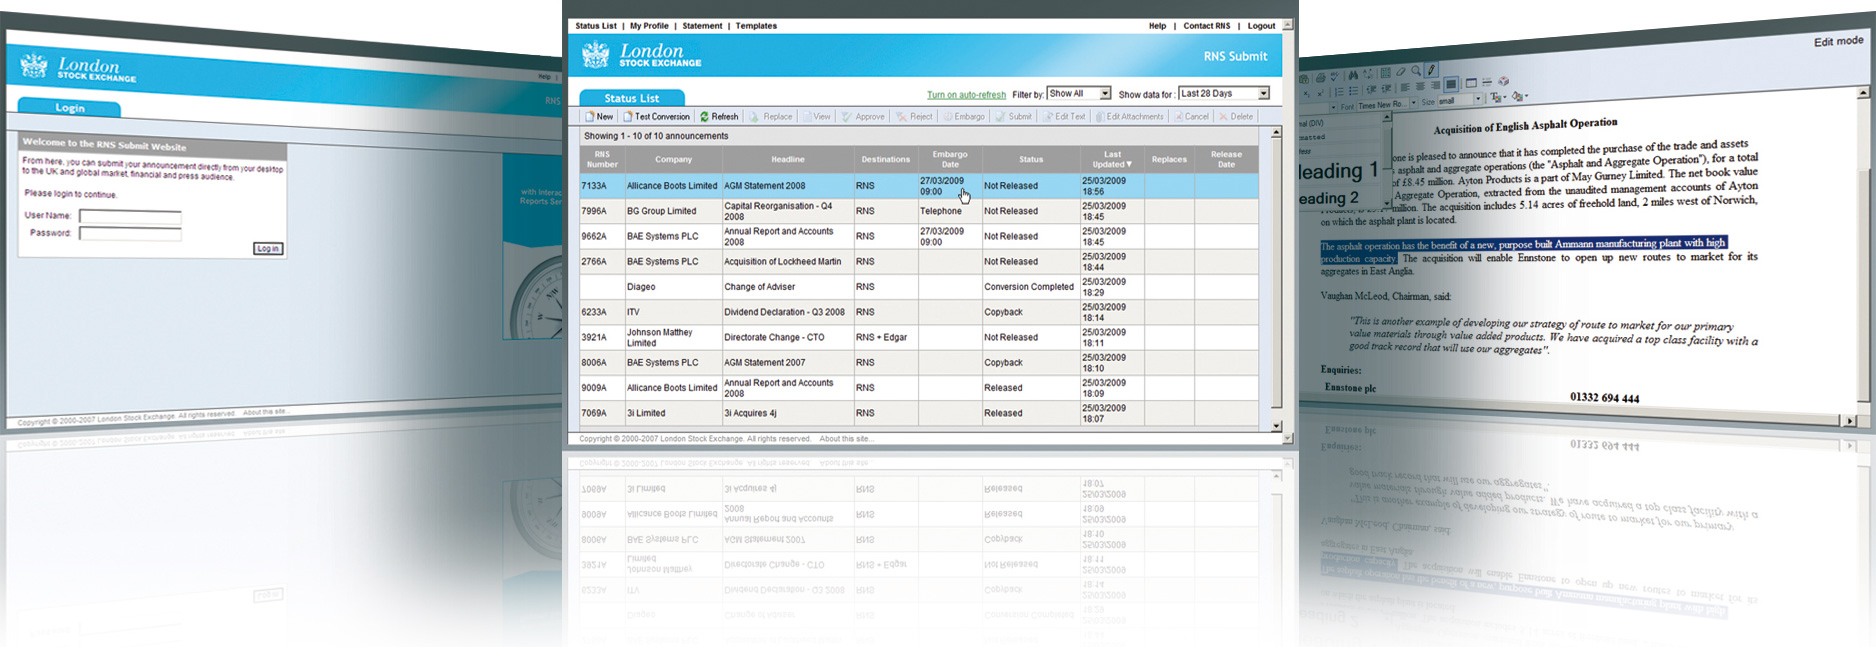1876x647 pixels.
Task: Click the justify icon in editor toolbar
Action: pyautogui.click(x=1451, y=84)
